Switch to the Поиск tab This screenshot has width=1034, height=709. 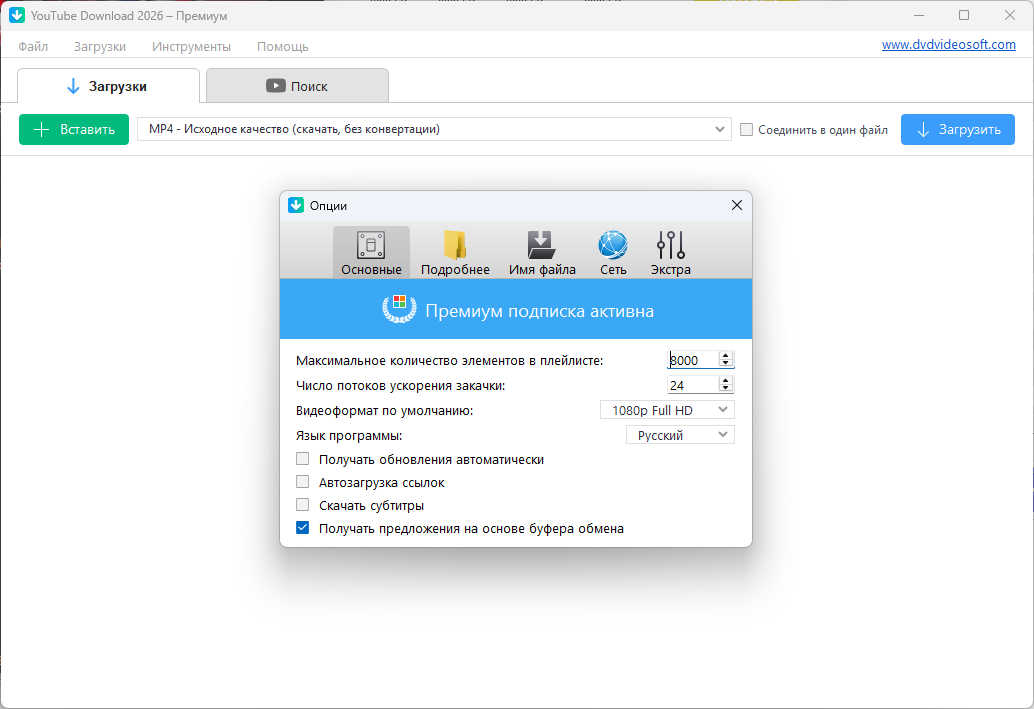pos(297,86)
